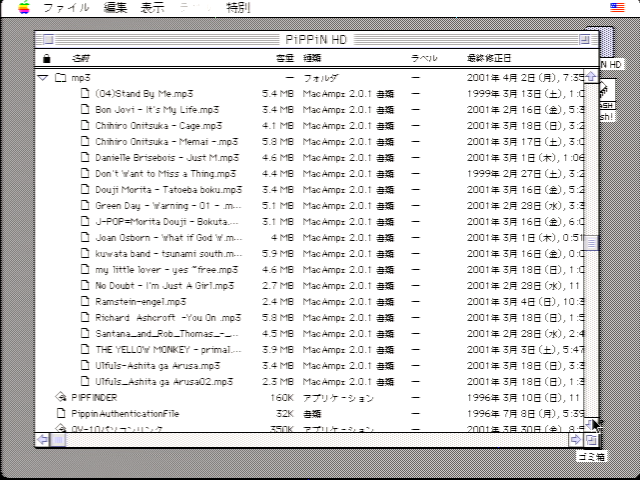Viewport: 640px width, 480px height.
Task: Click file icon for Richard Ashcroft -You On .mp3
Action: point(85,318)
